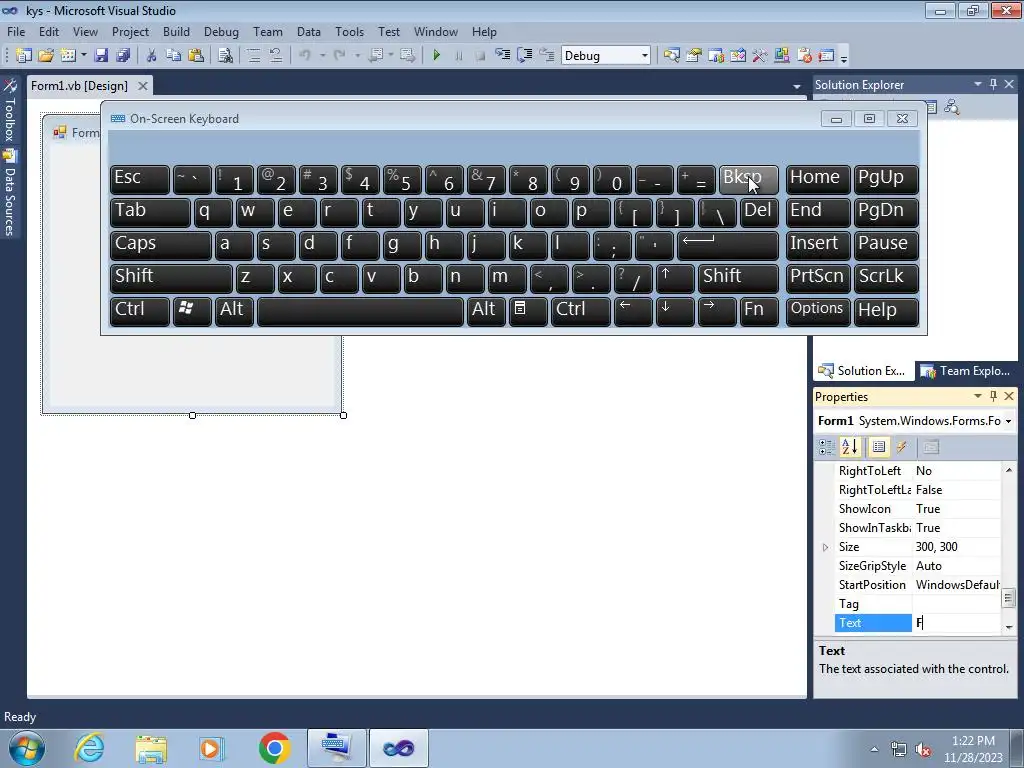The height and width of the screenshot is (768, 1024).
Task: Click the Undo arrow icon
Action: (x=305, y=56)
